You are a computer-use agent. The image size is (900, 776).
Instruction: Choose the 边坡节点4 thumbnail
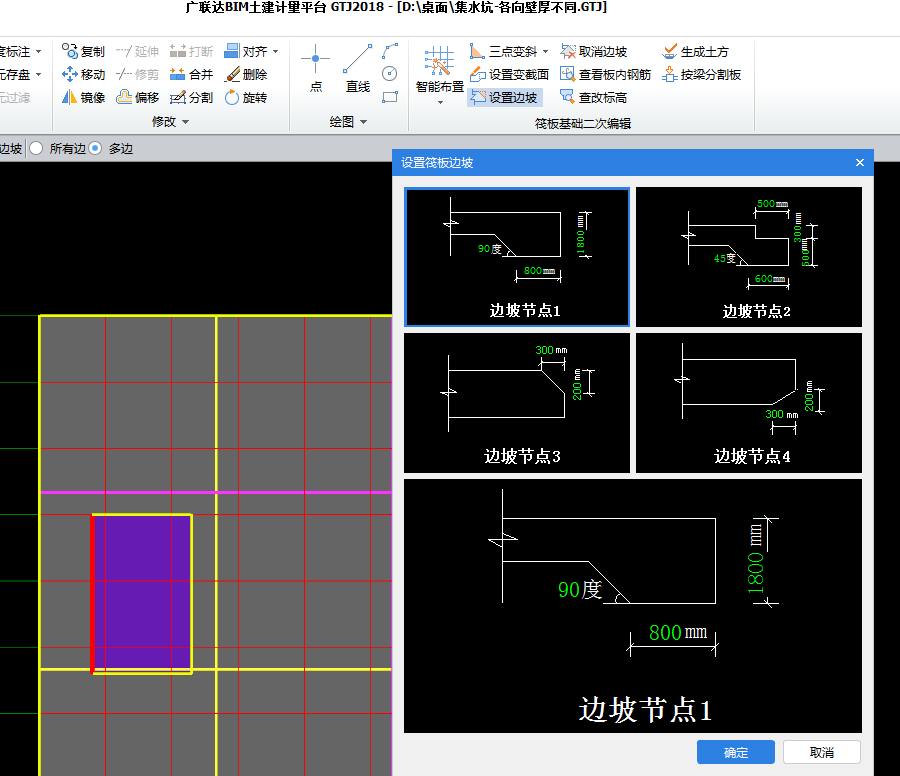[x=748, y=403]
